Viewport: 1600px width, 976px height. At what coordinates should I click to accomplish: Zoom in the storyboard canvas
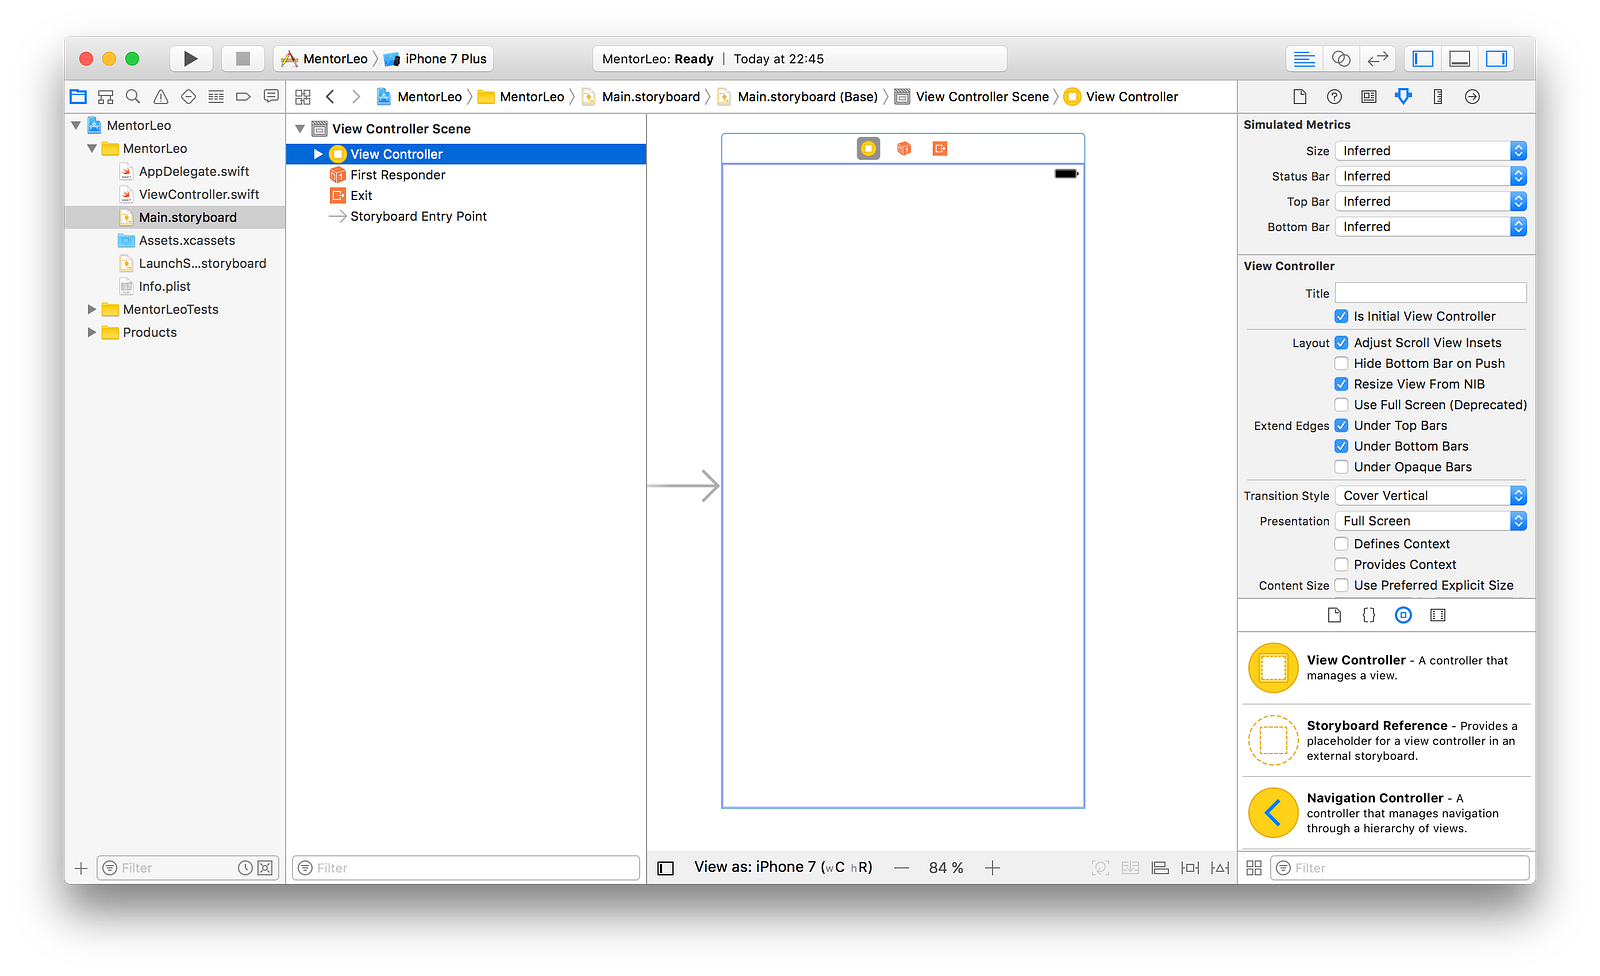[x=992, y=868]
